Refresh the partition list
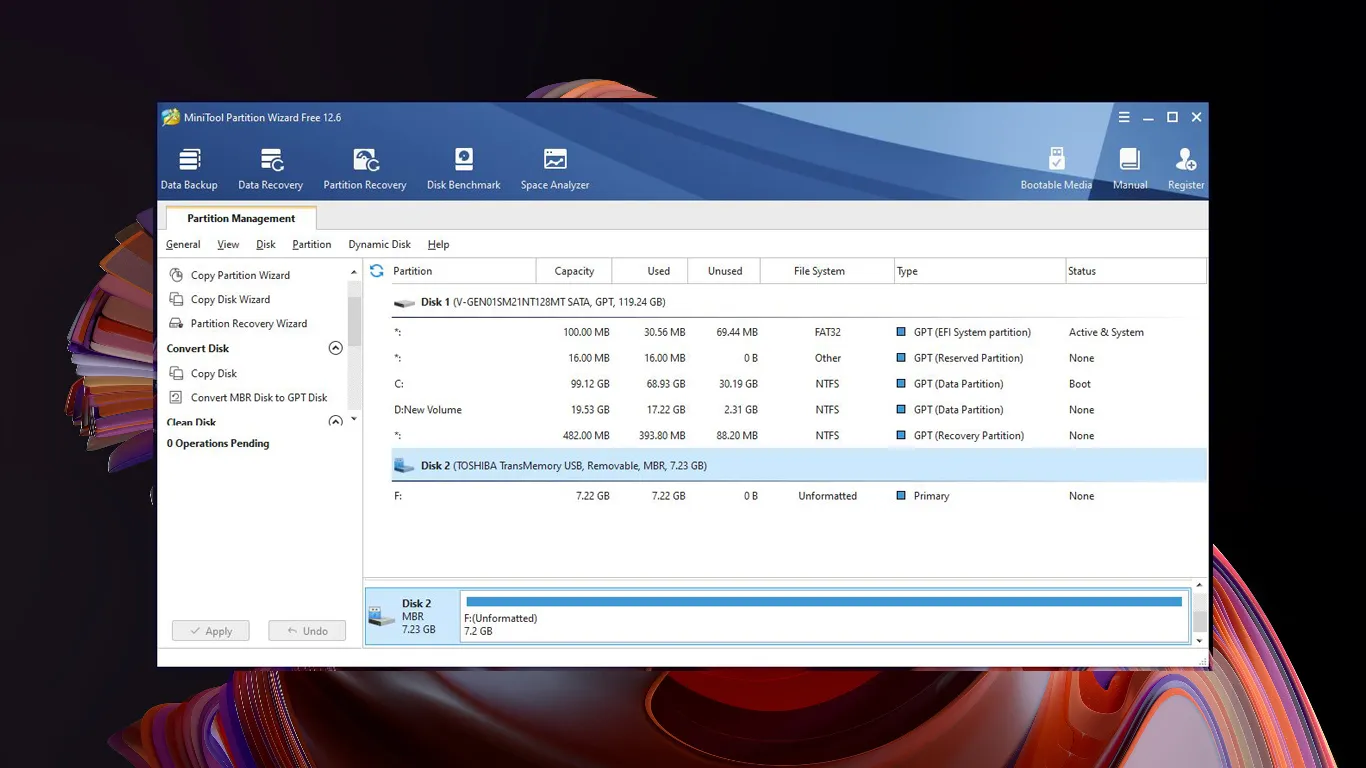 coord(376,270)
